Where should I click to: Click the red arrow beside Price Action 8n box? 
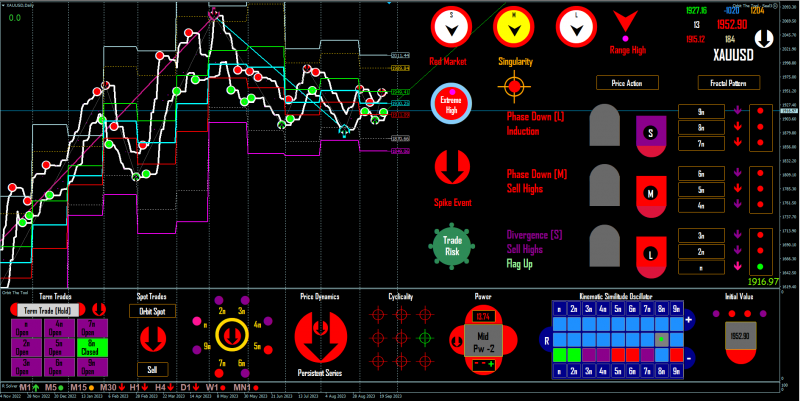(x=738, y=127)
